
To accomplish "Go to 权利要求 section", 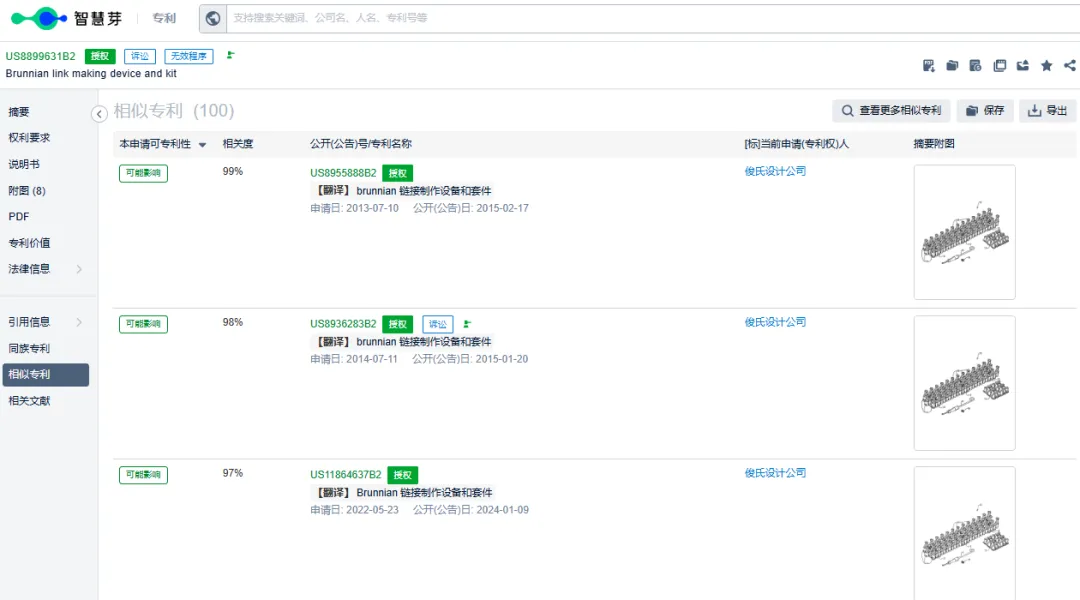I will 29,138.
